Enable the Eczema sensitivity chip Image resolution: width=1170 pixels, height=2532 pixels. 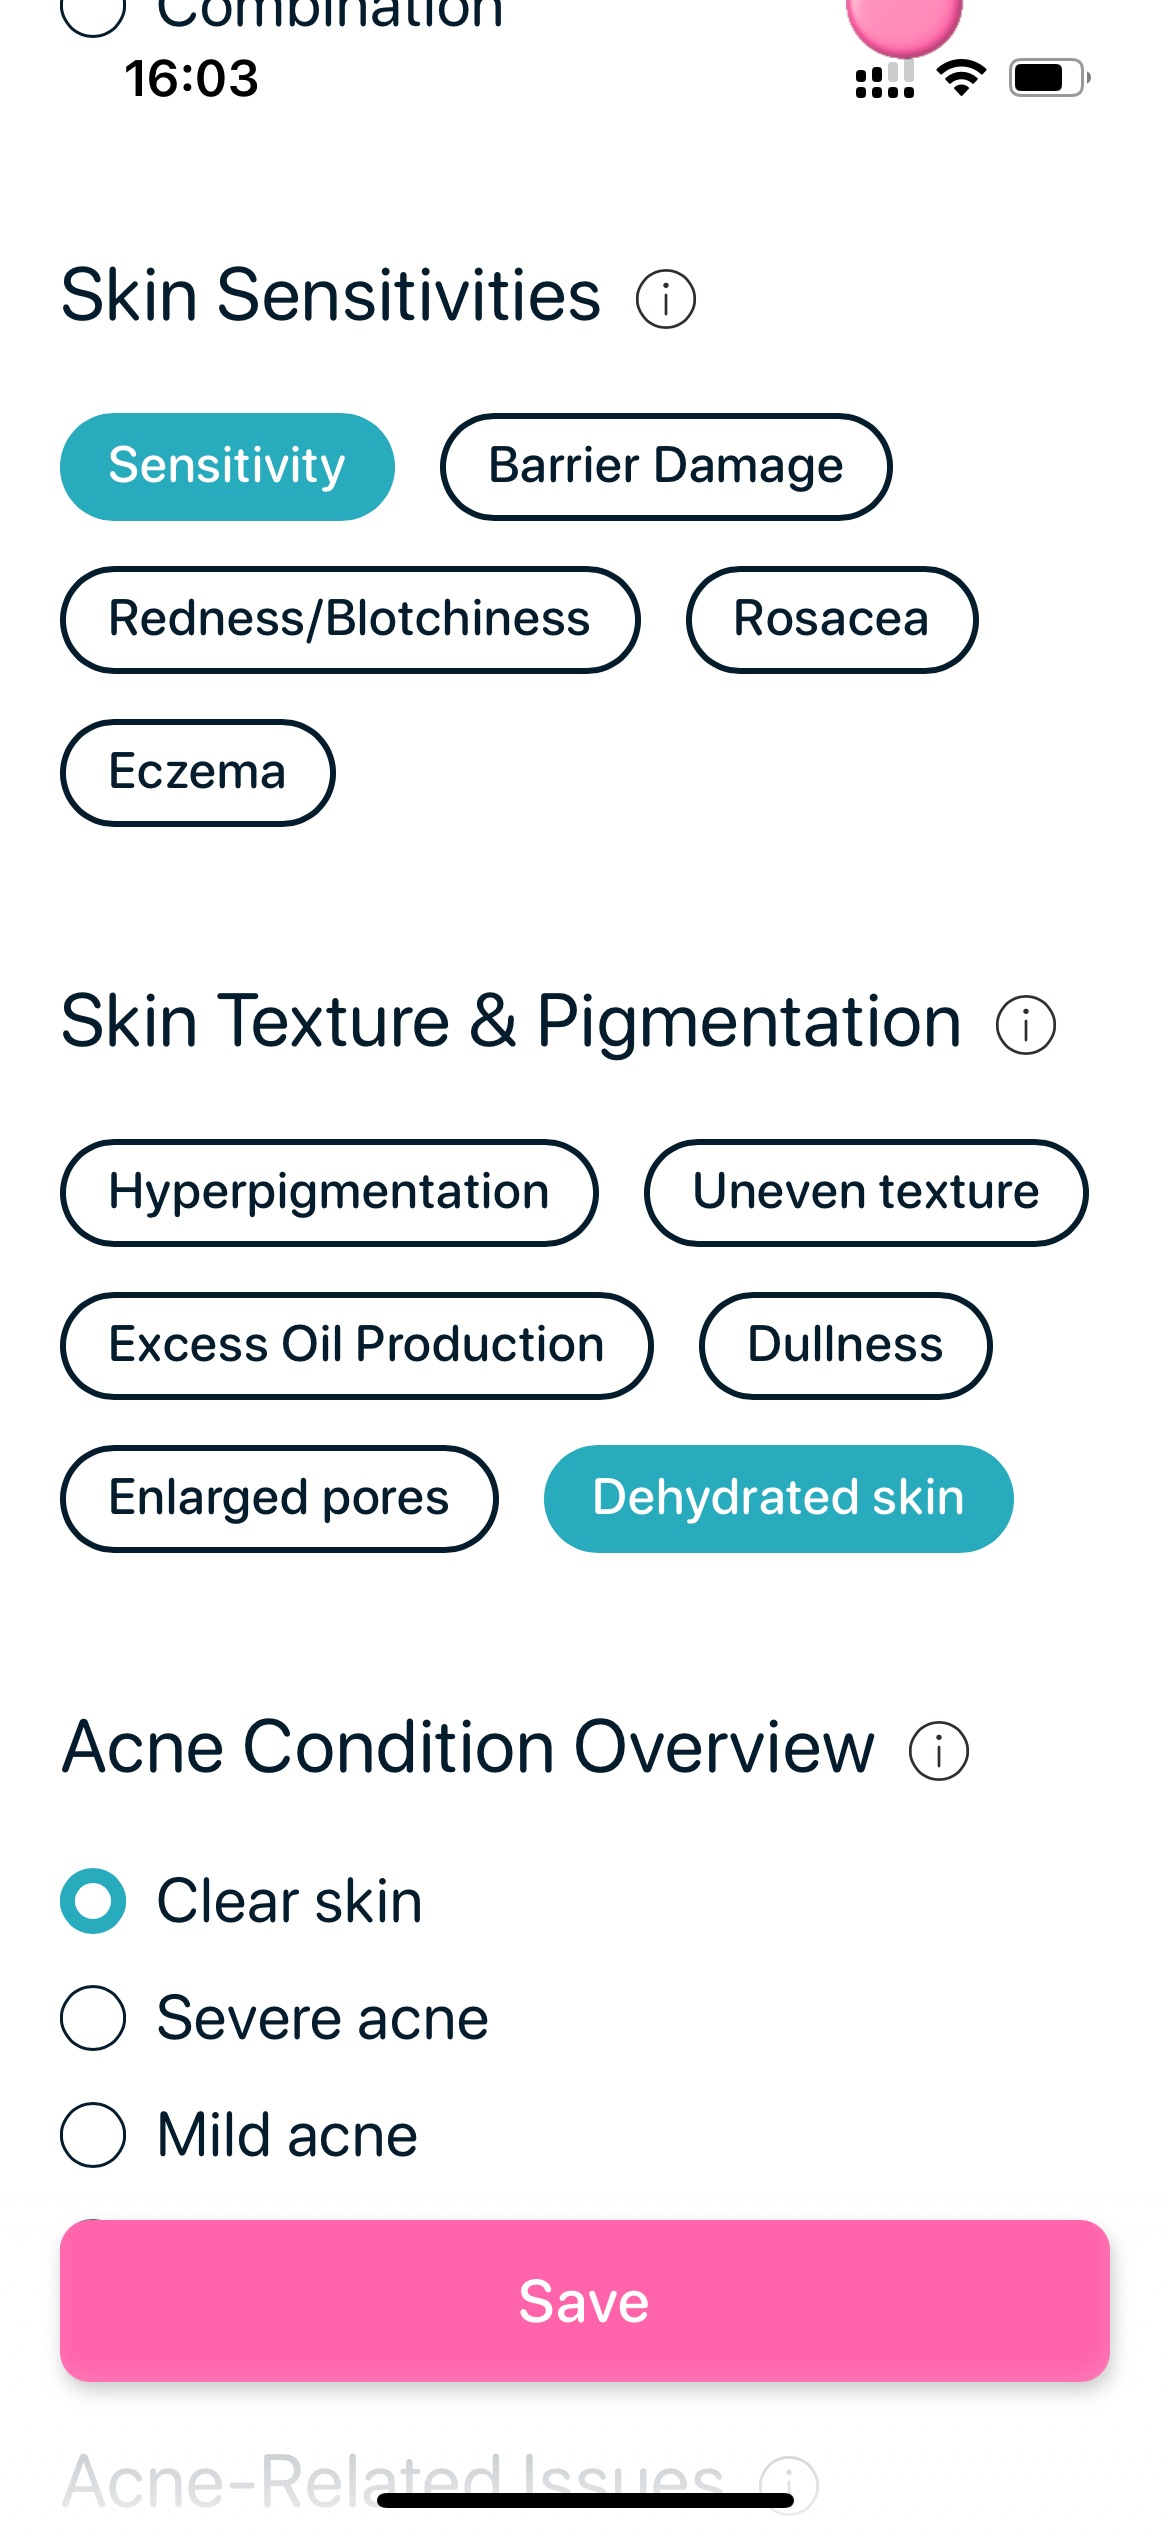tap(198, 772)
